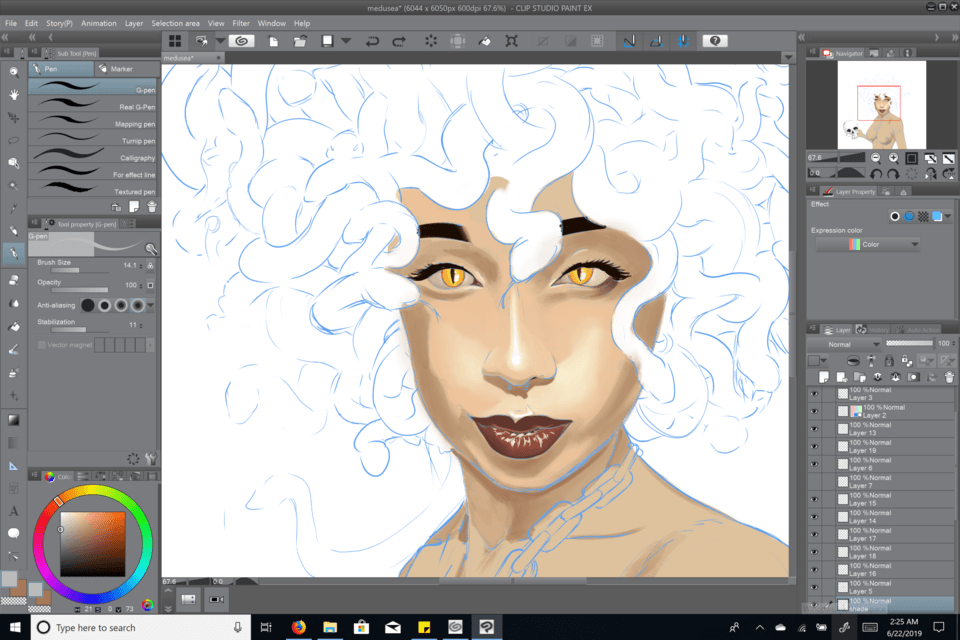This screenshot has height=640, width=960.
Task: Hide Layer 3 using its eye icon
Action: coord(814,394)
